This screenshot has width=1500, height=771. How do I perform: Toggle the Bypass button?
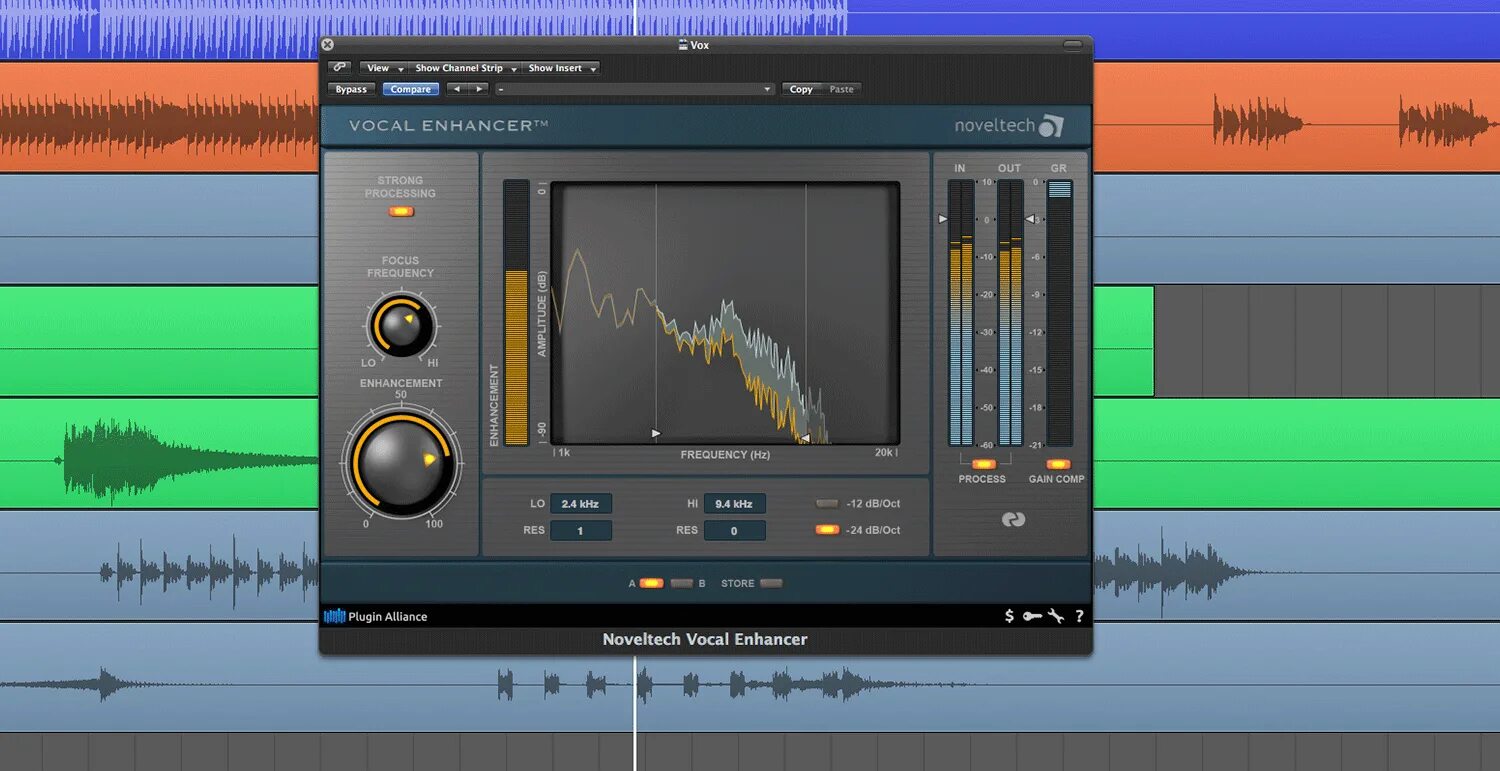(x=351, y=89)
